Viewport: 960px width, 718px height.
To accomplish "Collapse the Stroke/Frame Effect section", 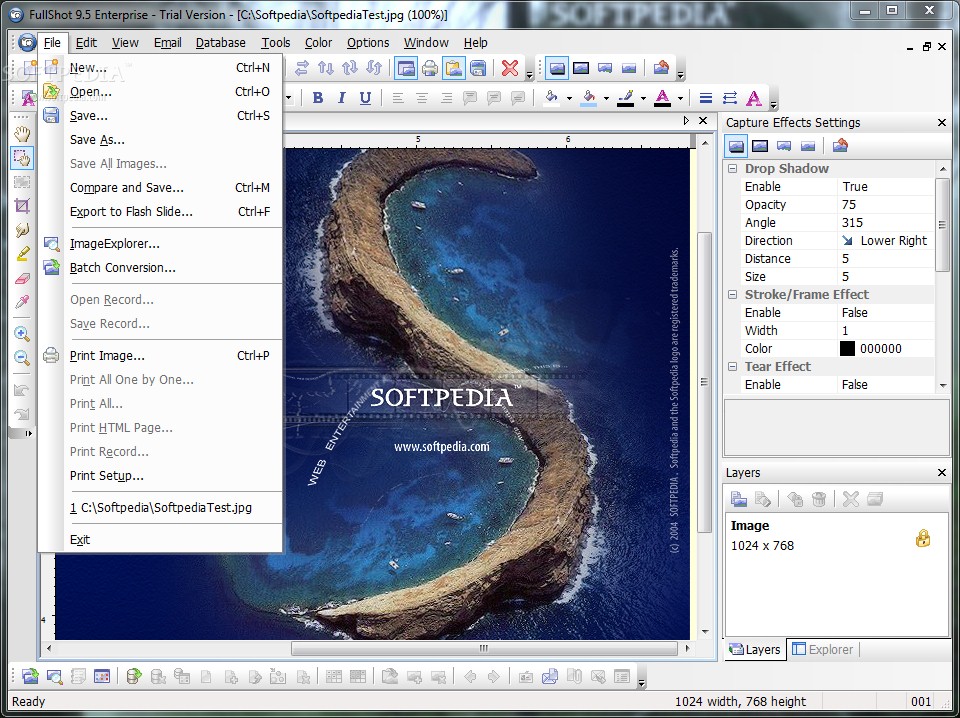I will pos(732,294).
